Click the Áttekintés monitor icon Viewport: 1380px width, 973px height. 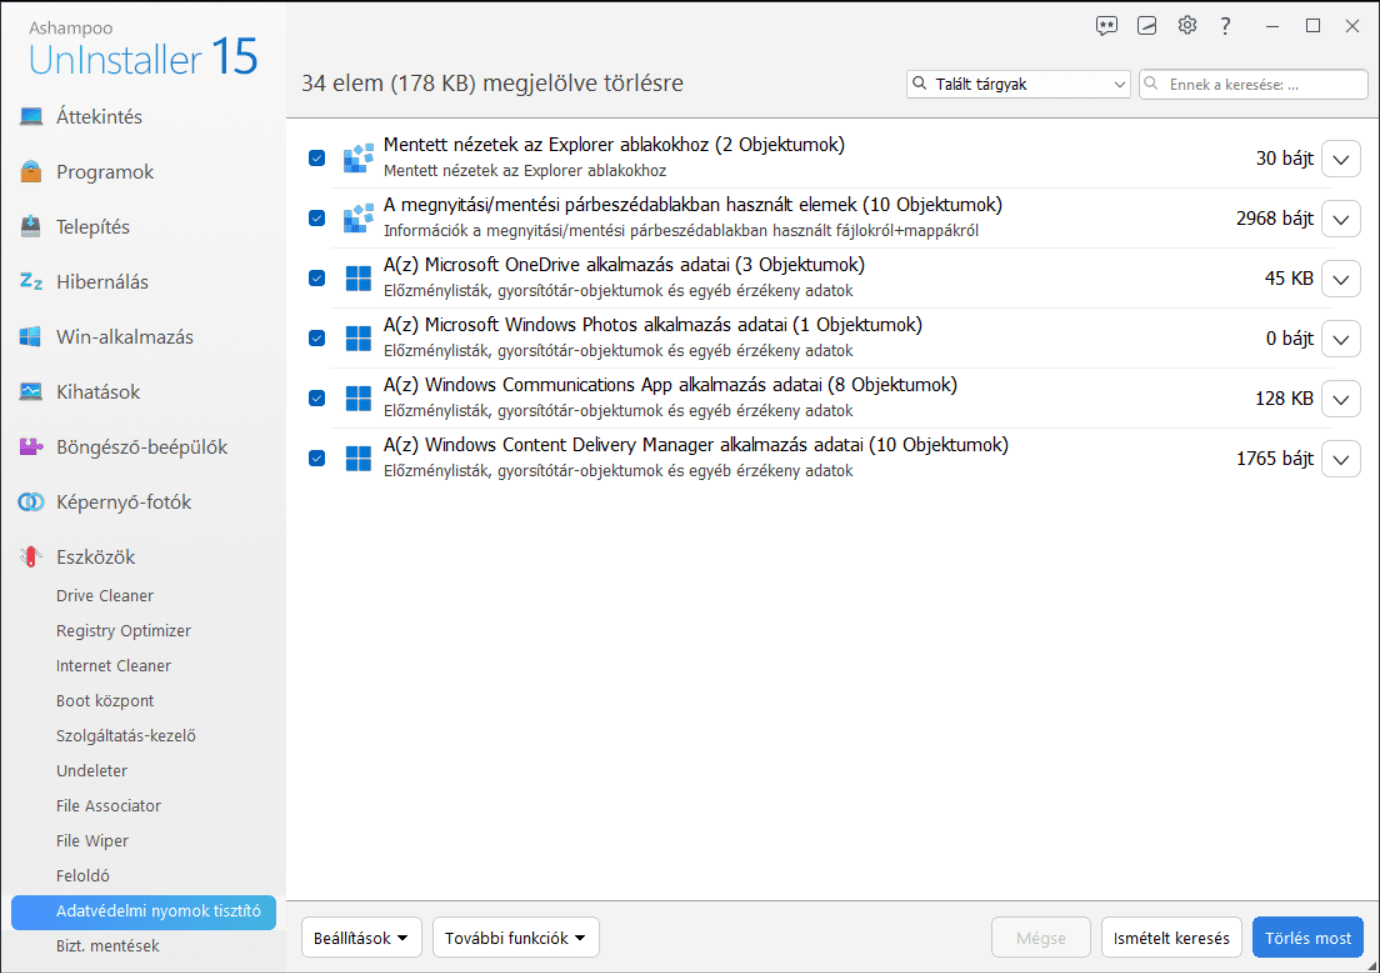[31, 117]
